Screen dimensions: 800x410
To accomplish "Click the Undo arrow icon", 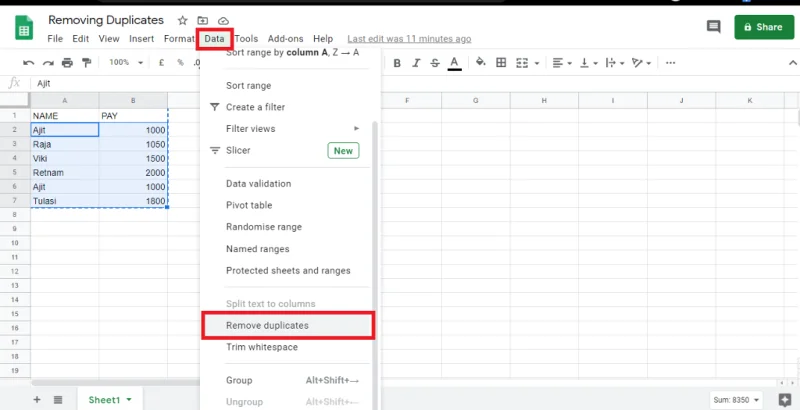I will click(x=29, y=63).
